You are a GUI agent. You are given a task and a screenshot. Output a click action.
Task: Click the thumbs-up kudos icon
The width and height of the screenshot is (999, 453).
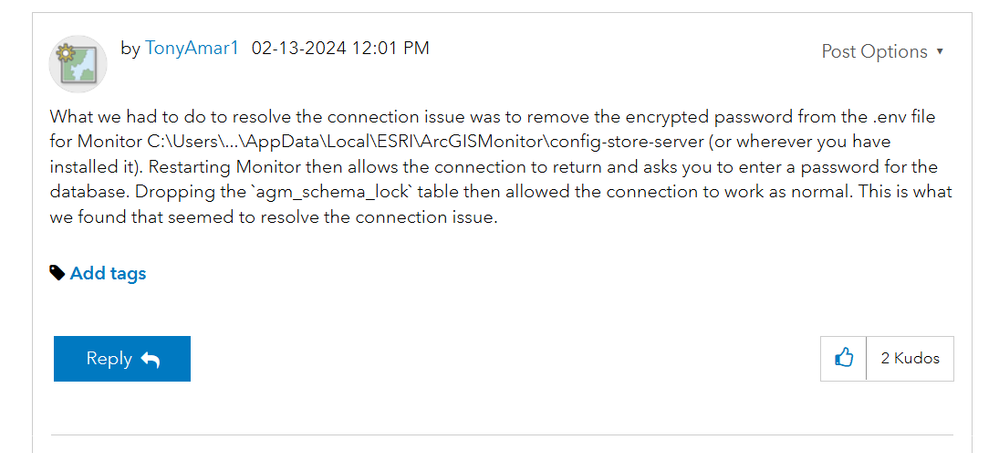[844, 358]
